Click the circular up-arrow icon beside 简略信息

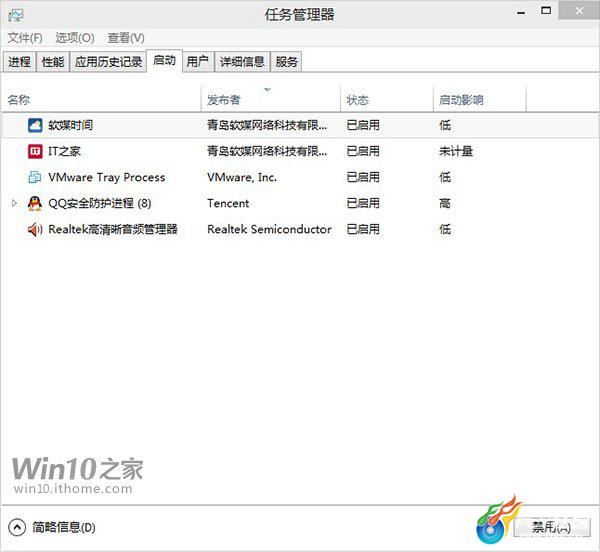(x=17, y=528)
